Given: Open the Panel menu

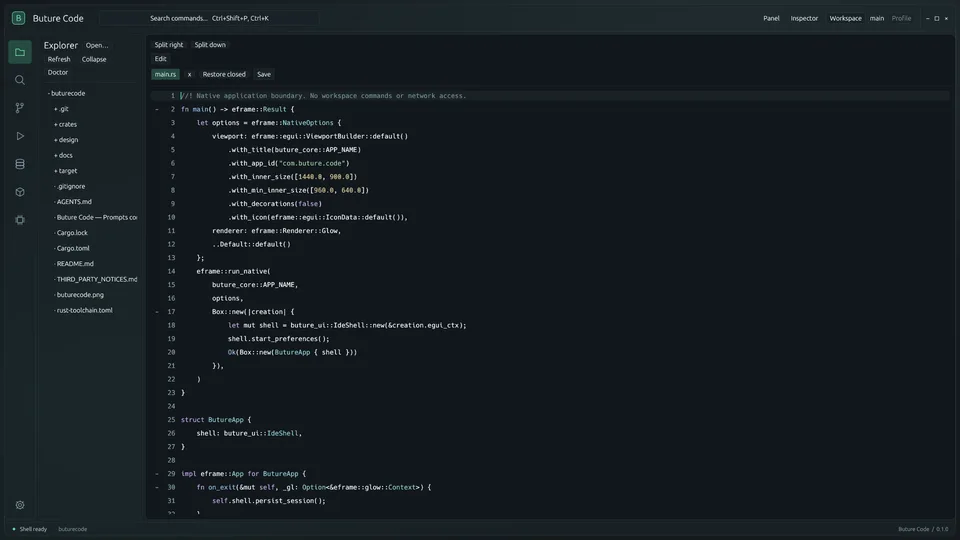Looking at the screenshot, I should [x=771, y=18].
